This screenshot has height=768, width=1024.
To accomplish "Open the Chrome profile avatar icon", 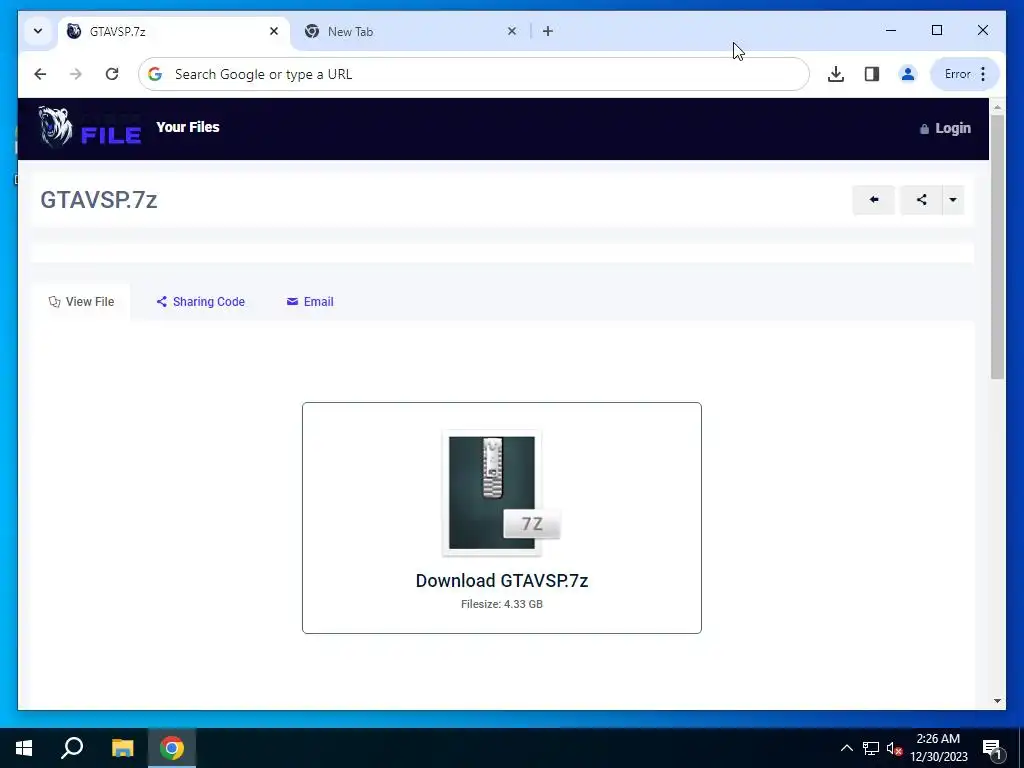I will click(x=907, y=74).
